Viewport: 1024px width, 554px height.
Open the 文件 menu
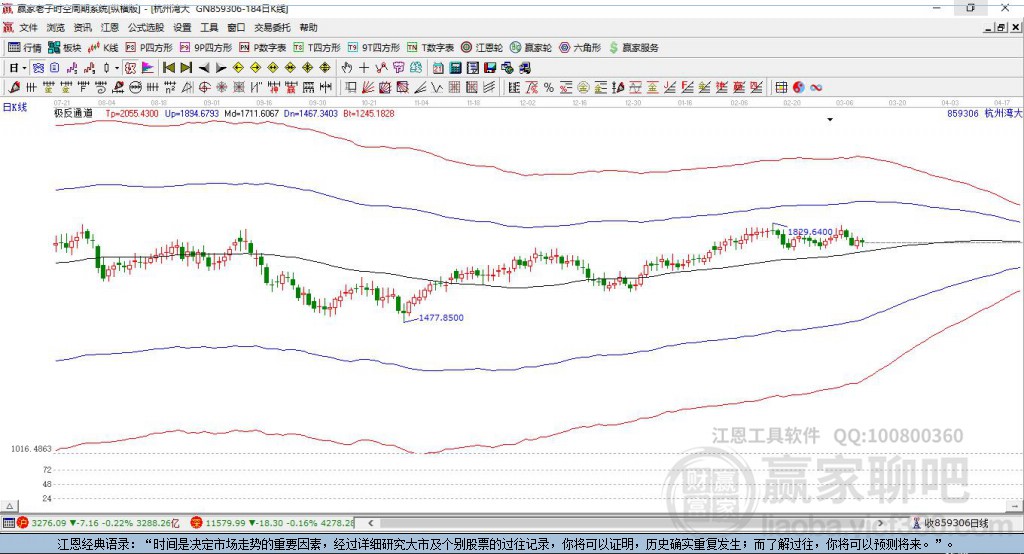tap(29, 27)
